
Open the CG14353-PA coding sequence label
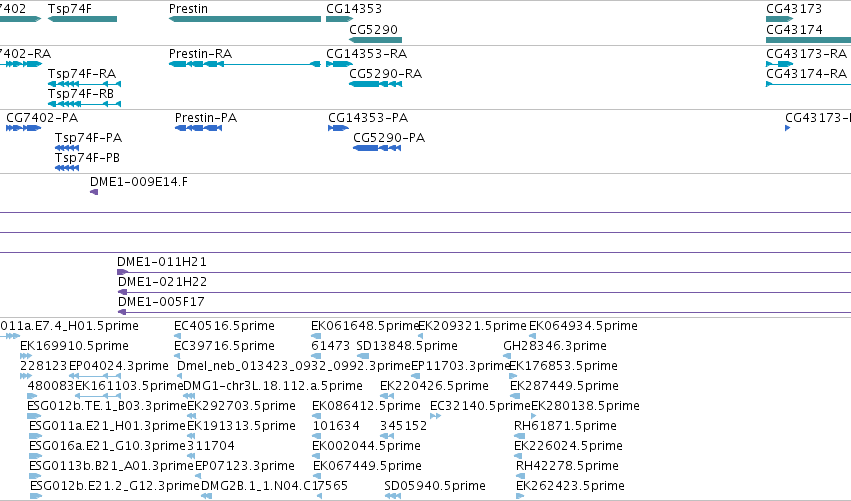tap(368, 118)
